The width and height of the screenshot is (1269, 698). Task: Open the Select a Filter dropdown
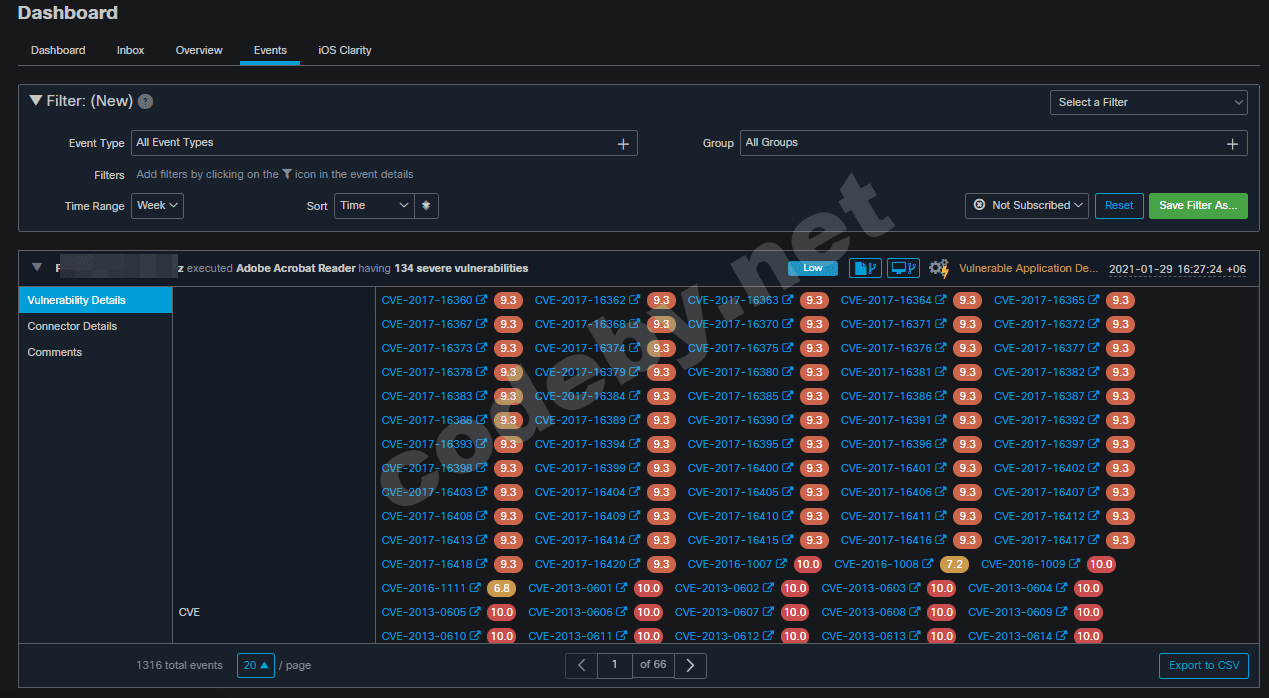tap(1148, 102)
